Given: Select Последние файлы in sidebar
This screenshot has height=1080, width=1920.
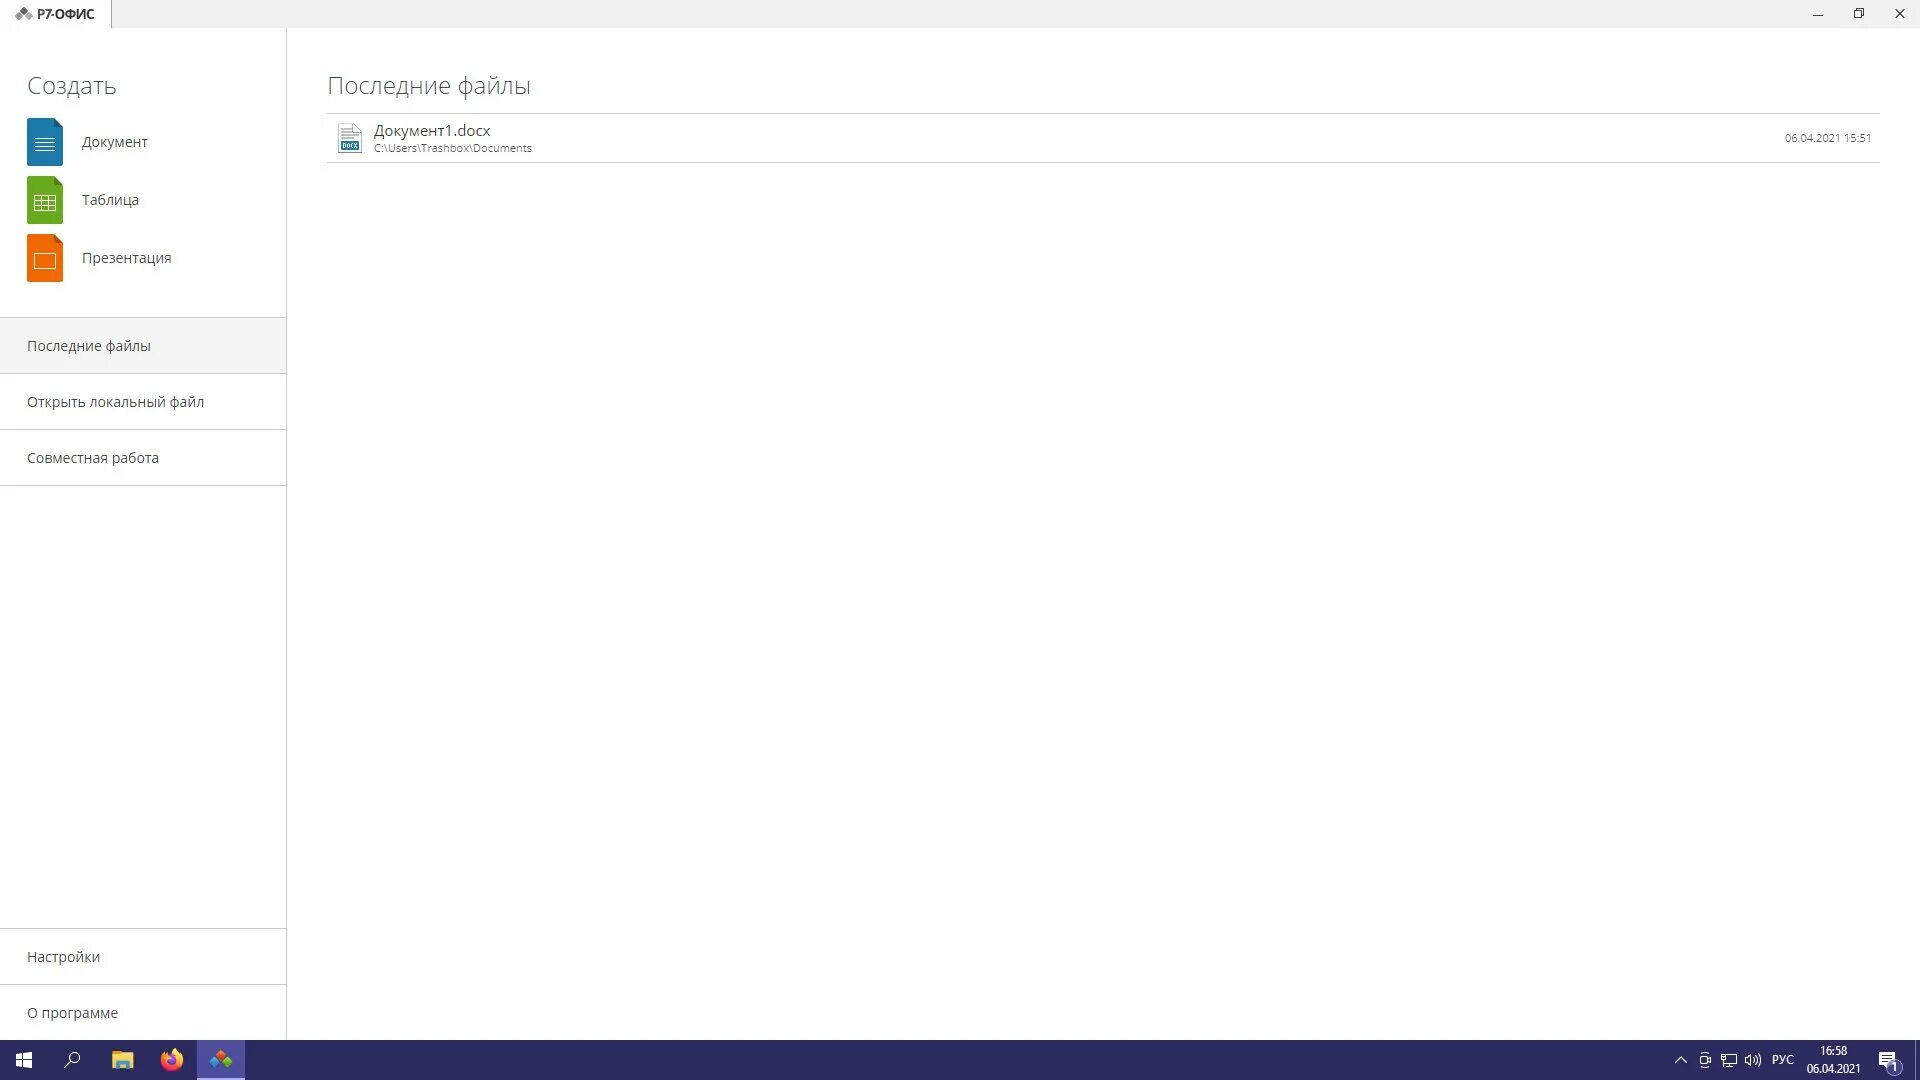Looking at the screenshot, I should [89, 346].
